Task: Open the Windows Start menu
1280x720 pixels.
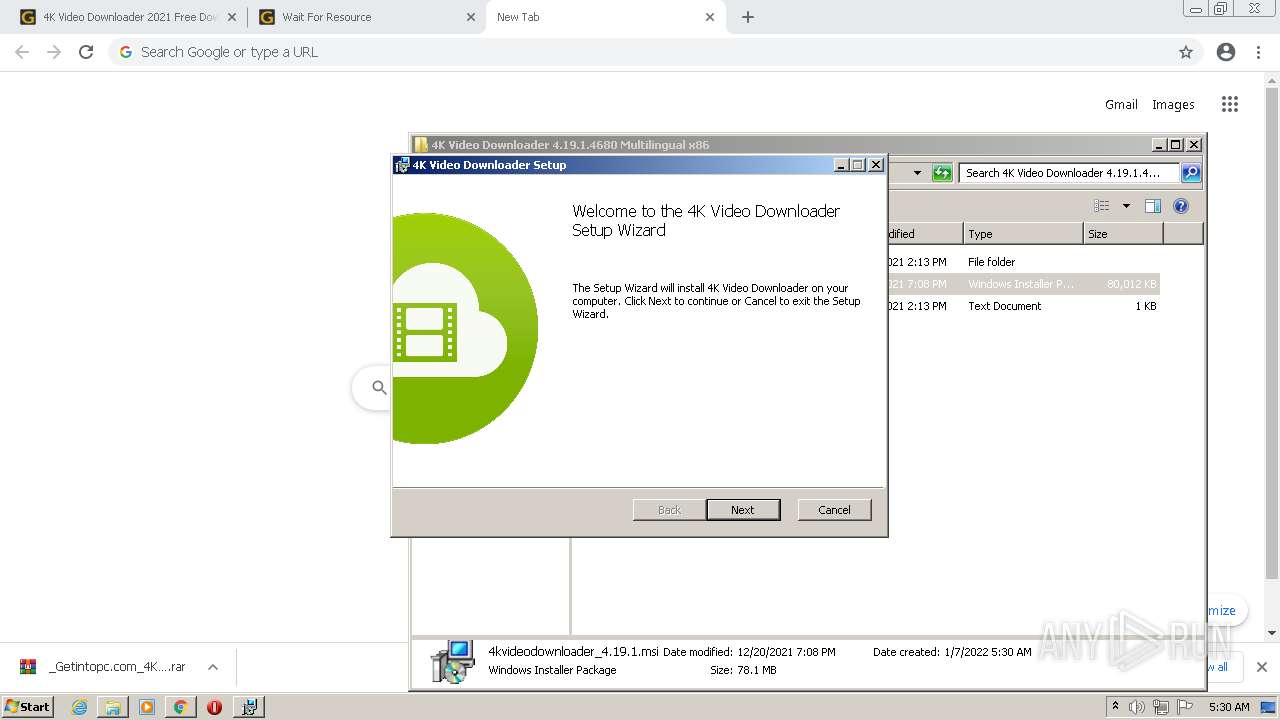Action: coord(27,706)
